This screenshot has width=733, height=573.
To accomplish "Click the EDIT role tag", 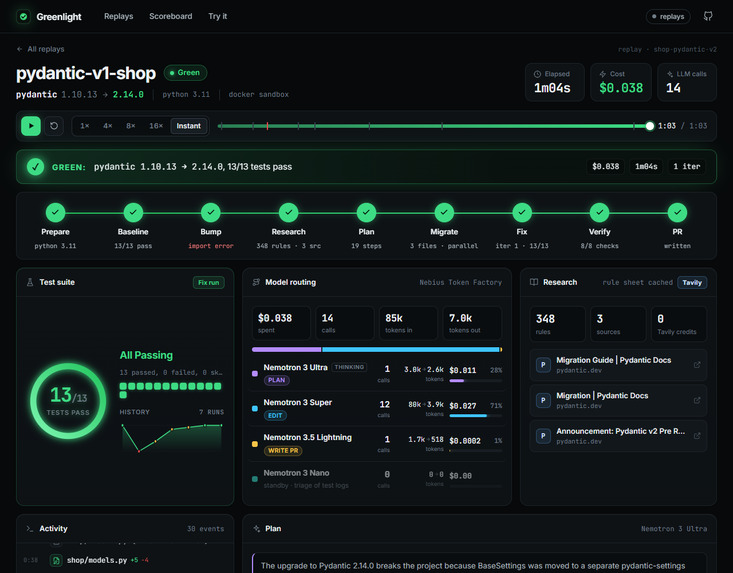I will click(275, 415).
